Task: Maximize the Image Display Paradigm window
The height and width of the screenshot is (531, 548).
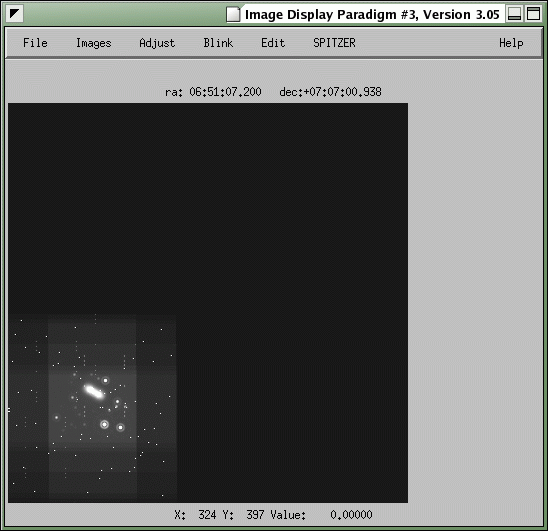Action: (533, 14)
